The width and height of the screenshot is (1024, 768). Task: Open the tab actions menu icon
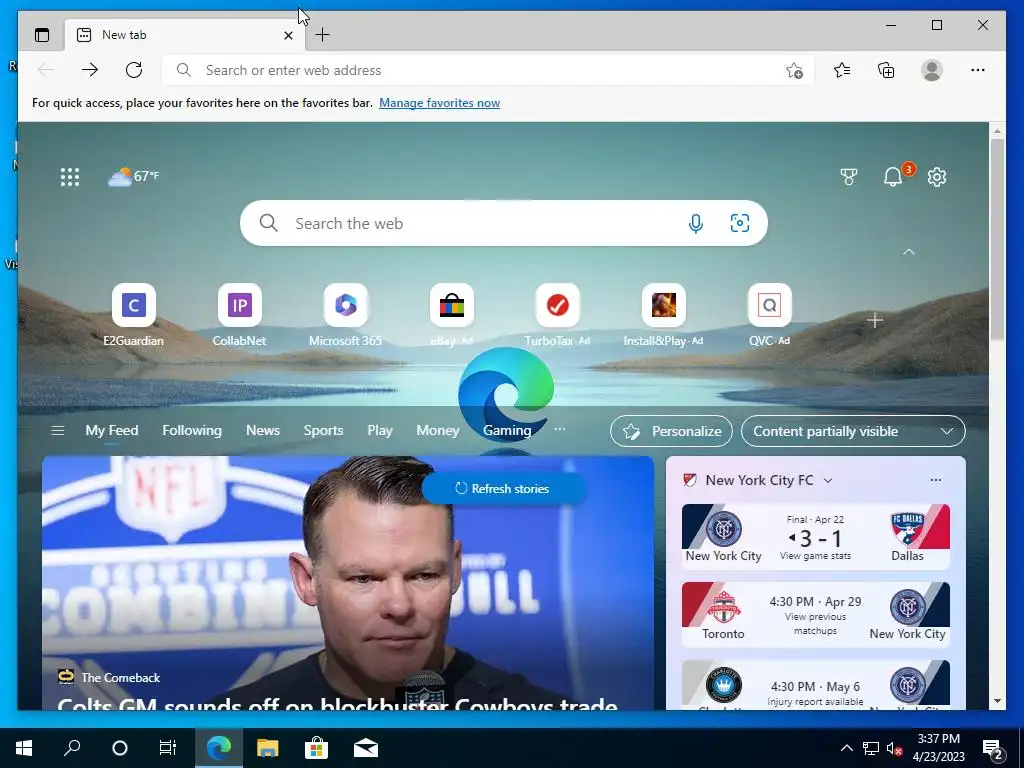42,35
